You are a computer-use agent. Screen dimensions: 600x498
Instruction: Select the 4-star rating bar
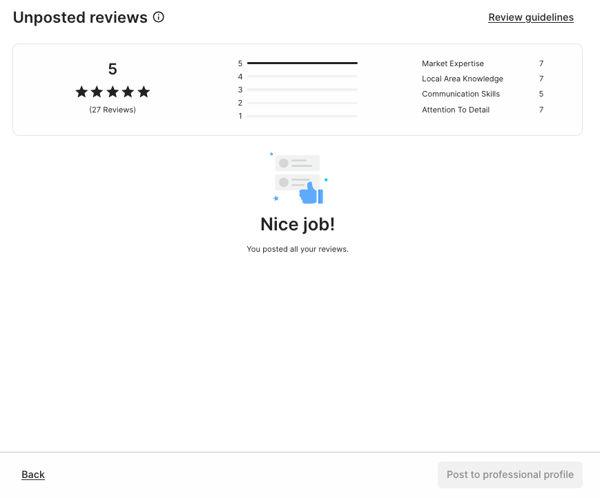pyautogui.click(x=302, y=77)
